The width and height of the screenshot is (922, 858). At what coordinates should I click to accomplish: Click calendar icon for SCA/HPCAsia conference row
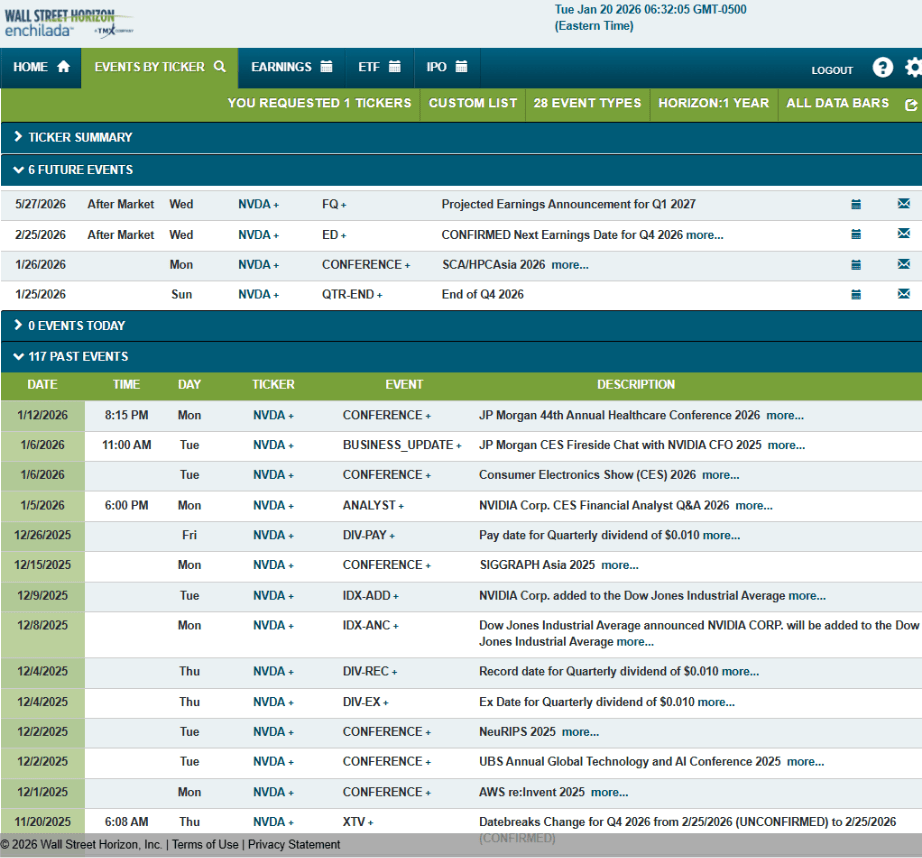[856, 265]
